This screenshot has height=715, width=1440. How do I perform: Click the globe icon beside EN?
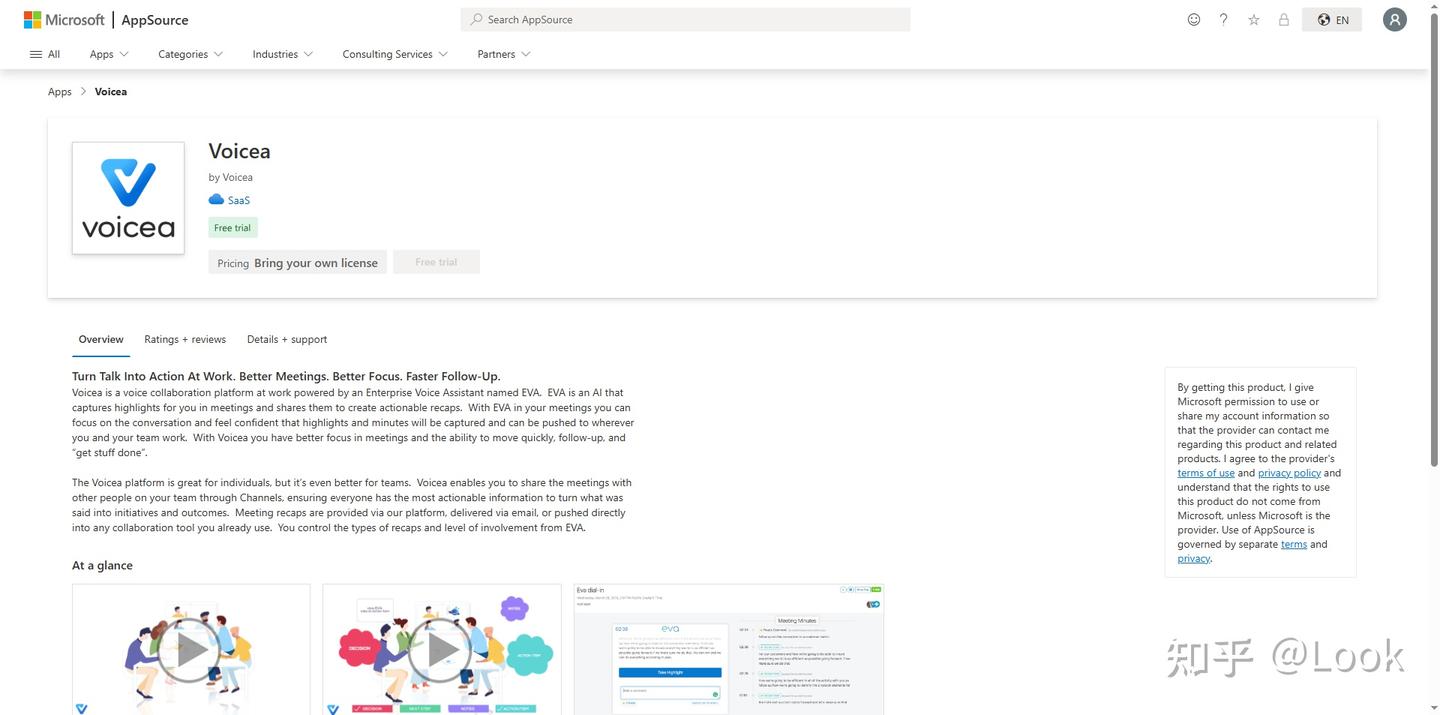[1323, 19]
